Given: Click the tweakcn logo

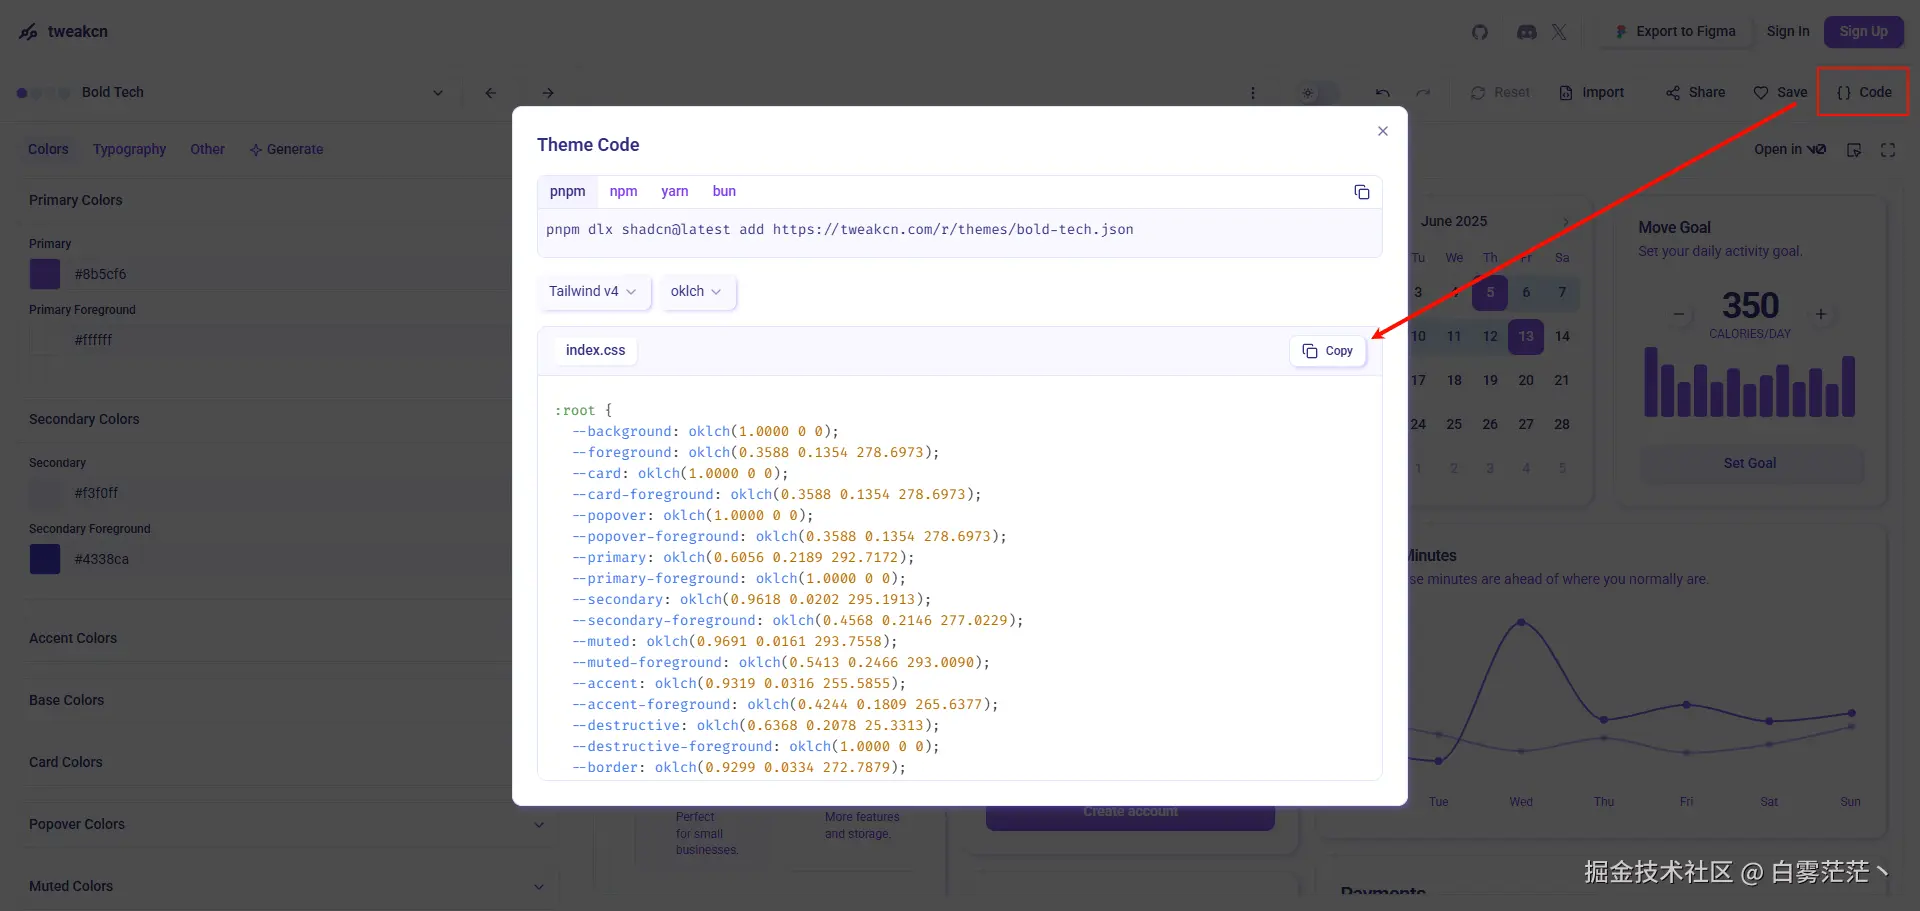Looking at the screenshot, I should tap(63, 32).
